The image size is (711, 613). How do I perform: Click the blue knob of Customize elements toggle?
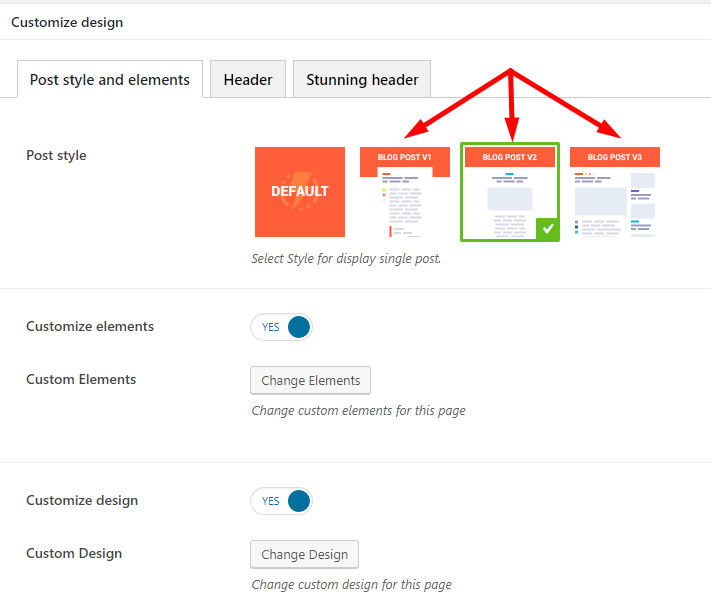(299, 327)
